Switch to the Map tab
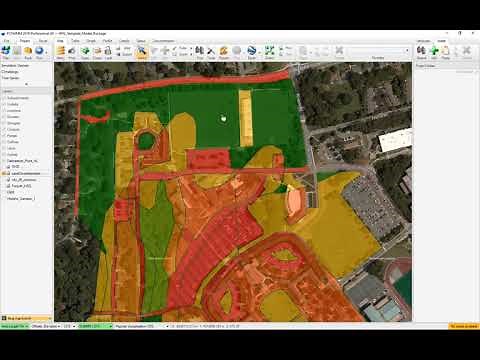Viewport: 480px width, 360px height. tap(60, 41)
